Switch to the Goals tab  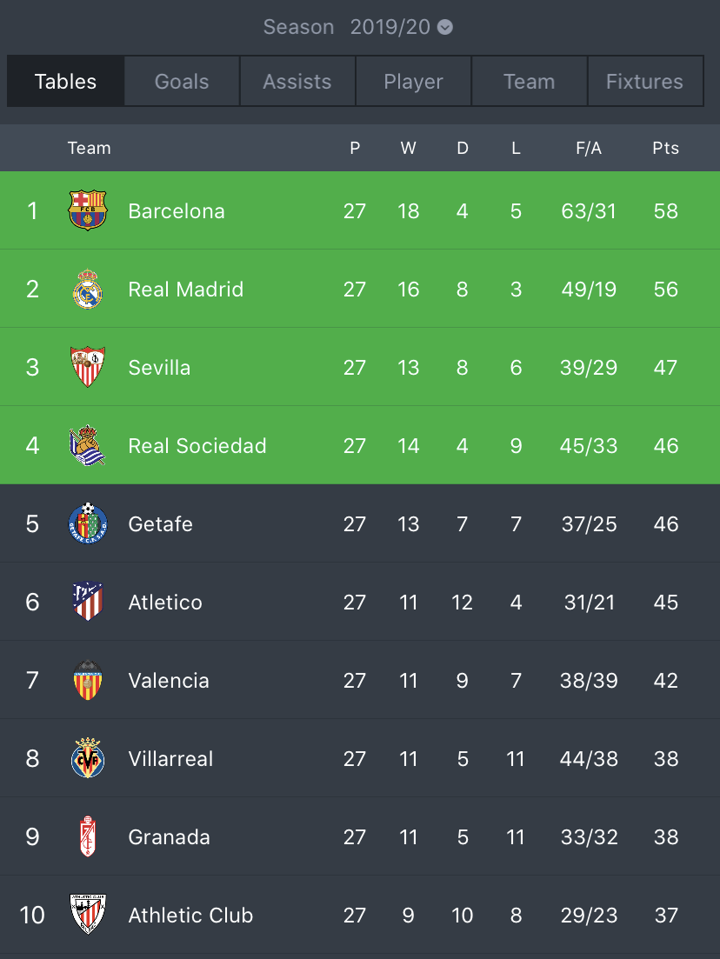point(182,82)
